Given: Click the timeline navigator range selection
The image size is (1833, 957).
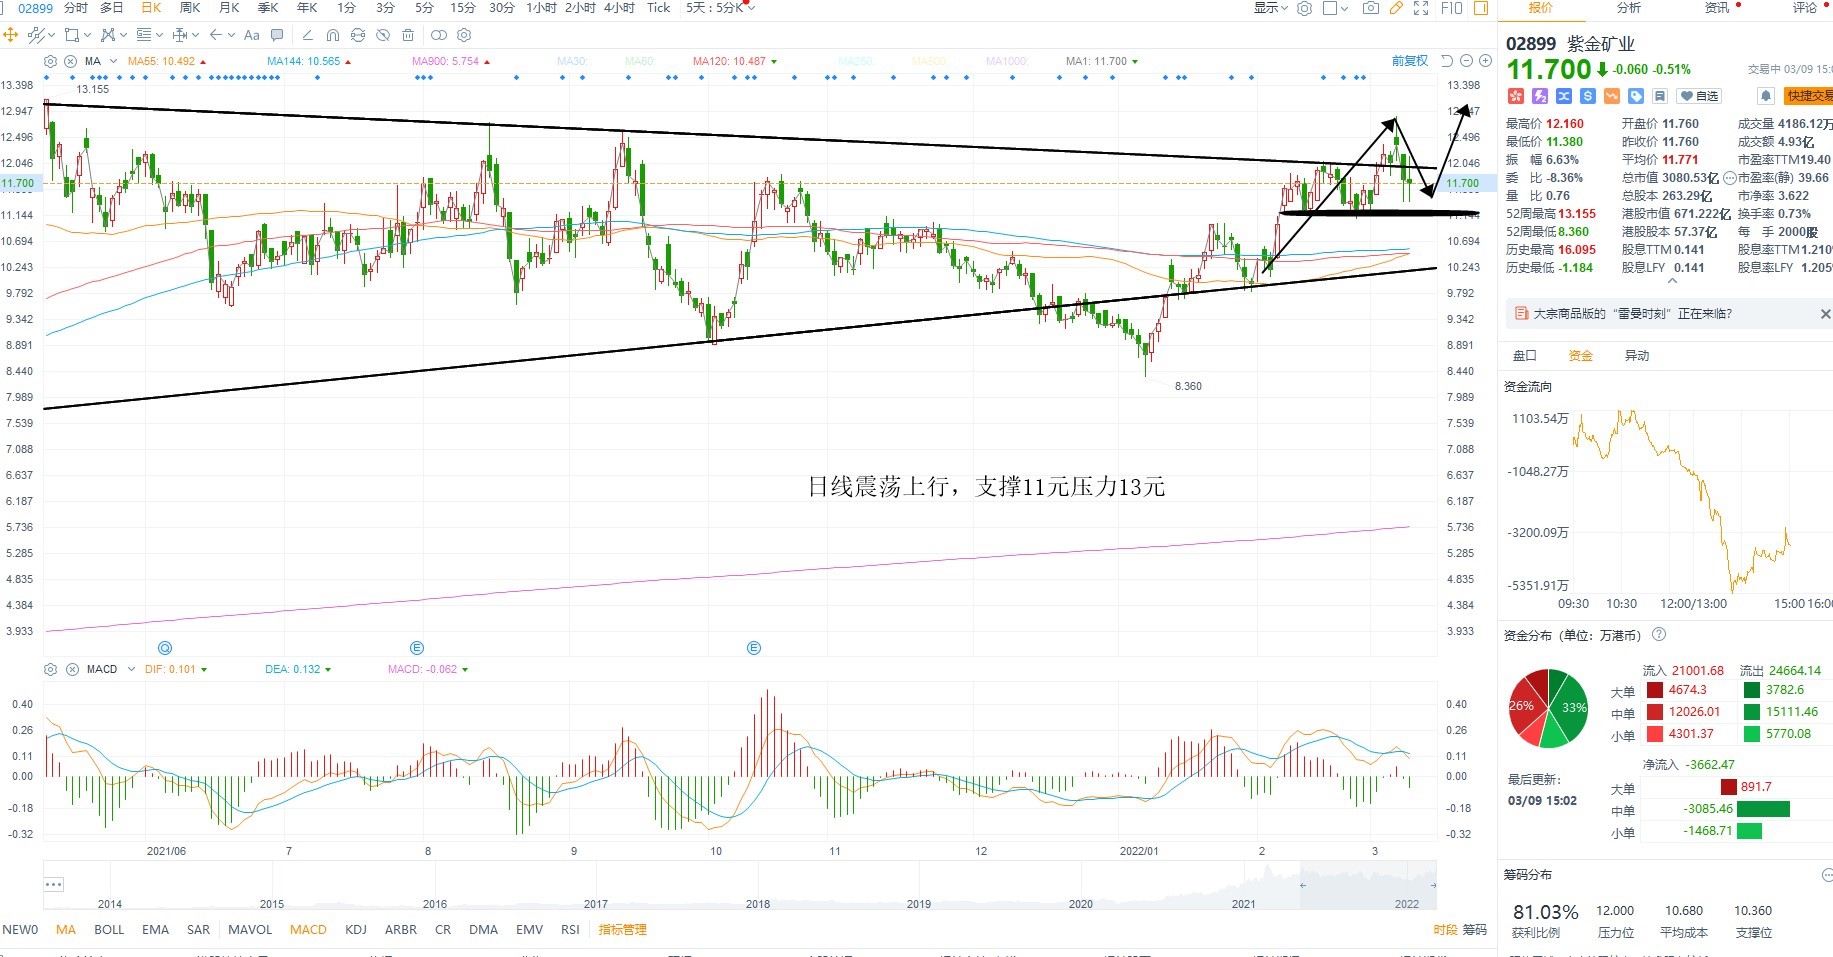Looking at the screenshot, I should pos(1368,886).
